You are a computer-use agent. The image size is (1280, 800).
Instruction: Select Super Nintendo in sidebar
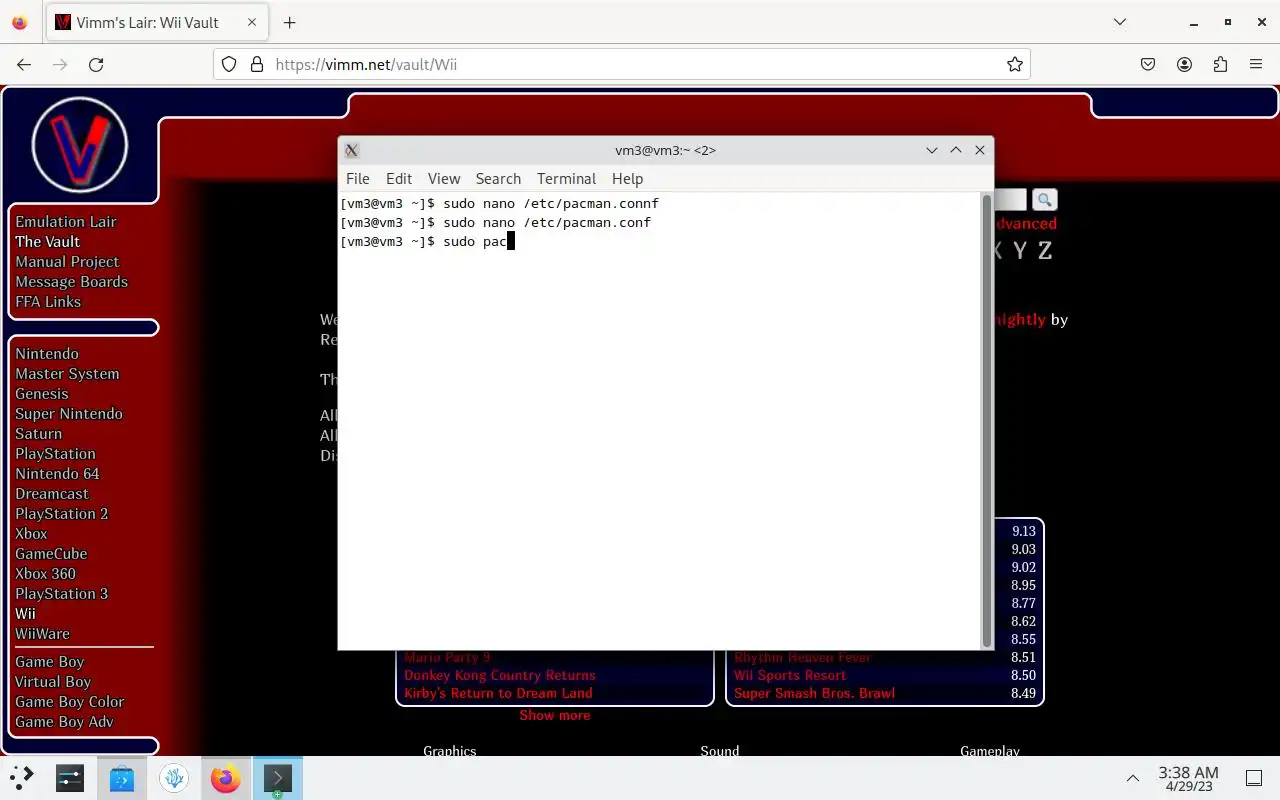(69, 414)
